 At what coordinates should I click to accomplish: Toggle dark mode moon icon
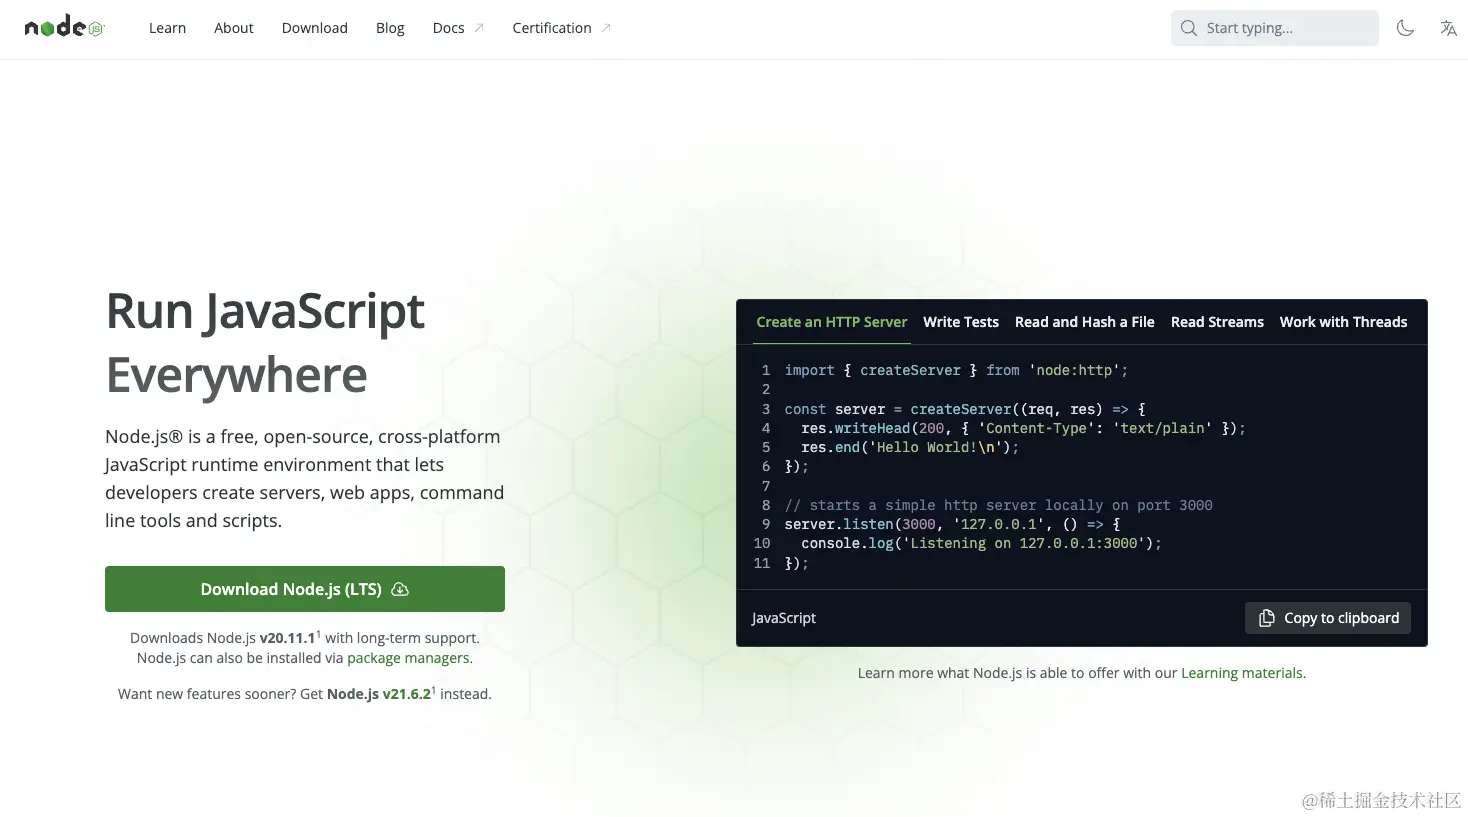click(x=1405, y=28)
